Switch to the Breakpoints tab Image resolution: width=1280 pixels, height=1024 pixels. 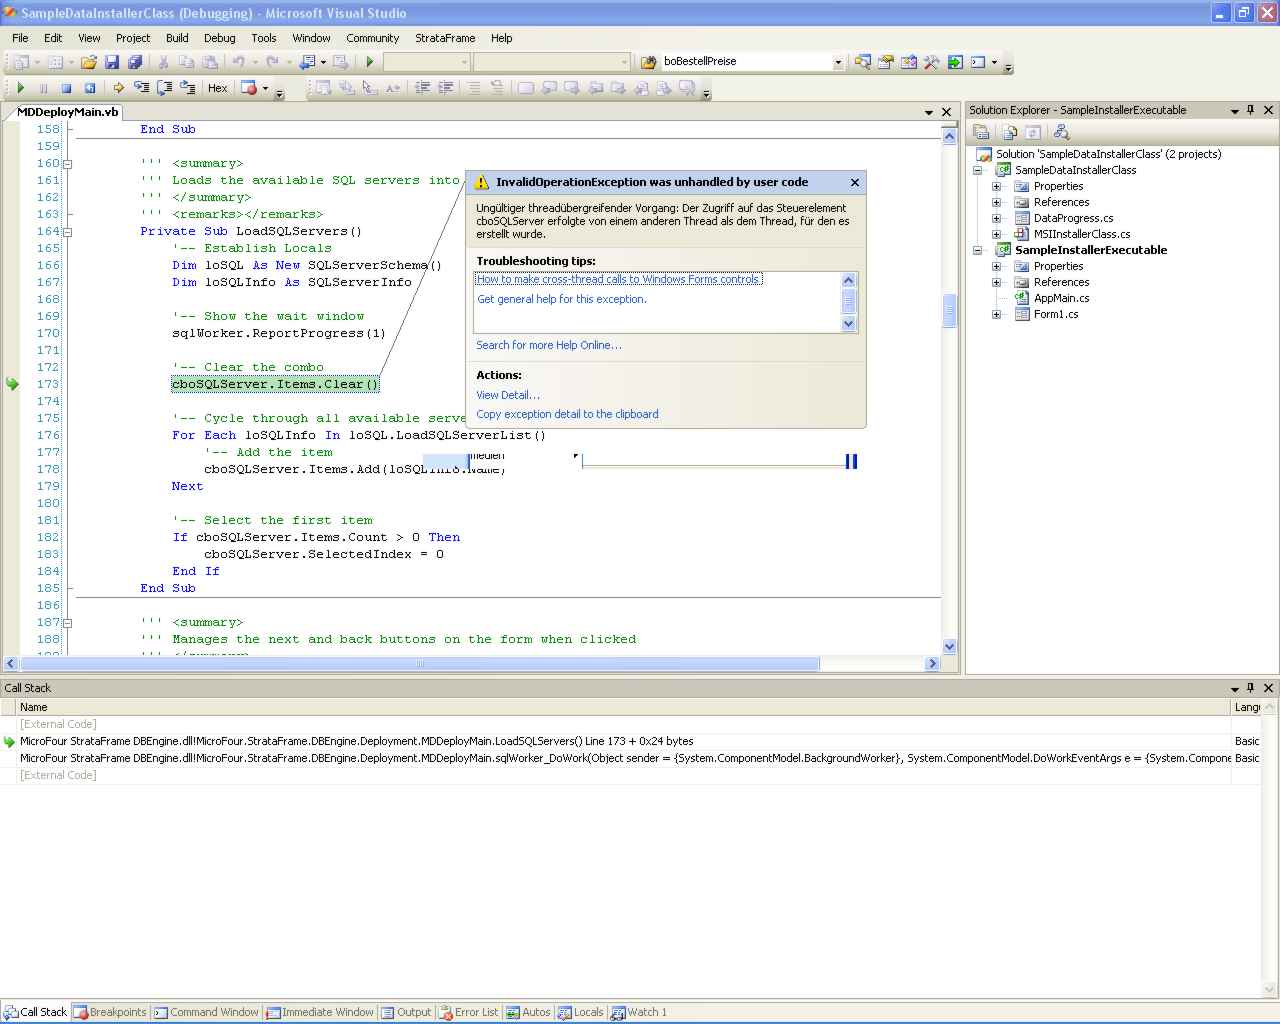click(x=110, y=1012)
